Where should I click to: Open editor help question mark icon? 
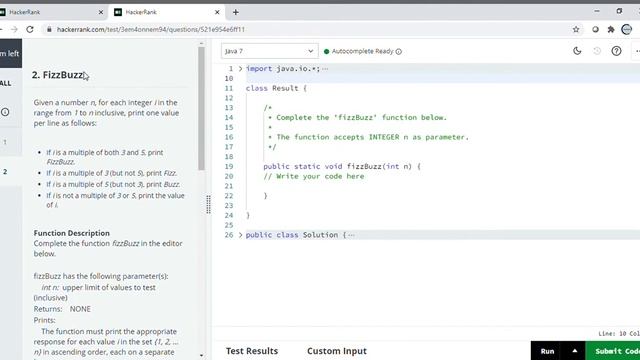pyautogui.click(x=616, y=51)
